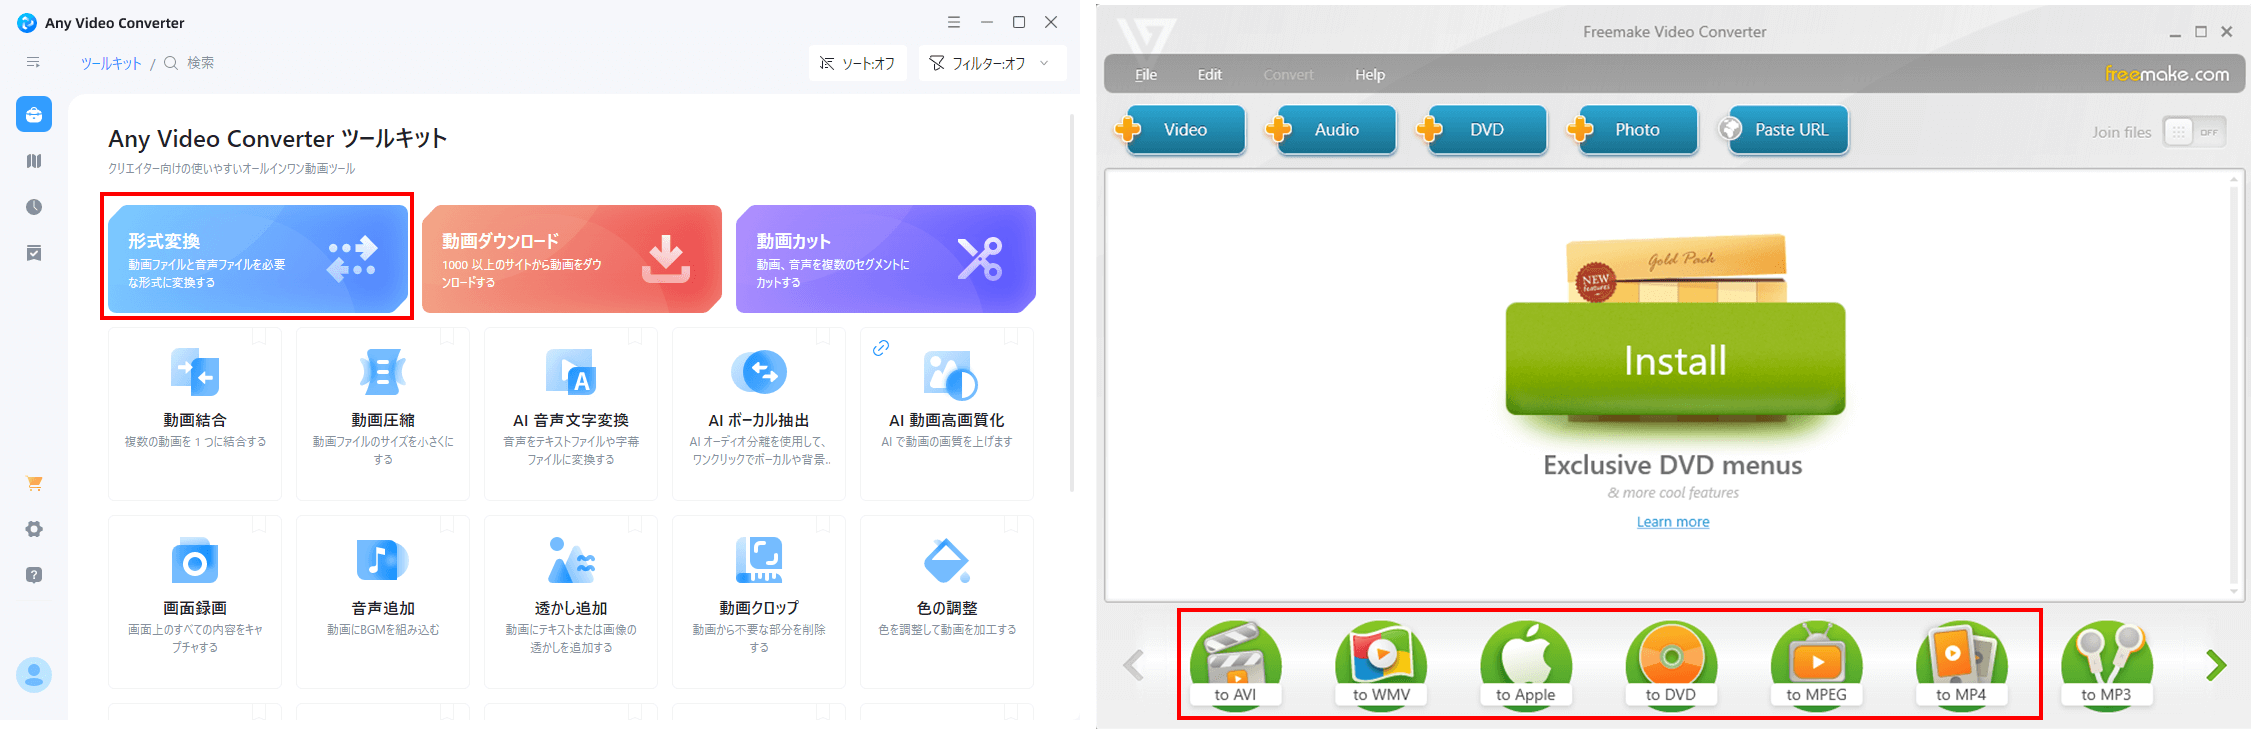
Task: Open the shopping cart icon in sidebar
Action: 34,484
